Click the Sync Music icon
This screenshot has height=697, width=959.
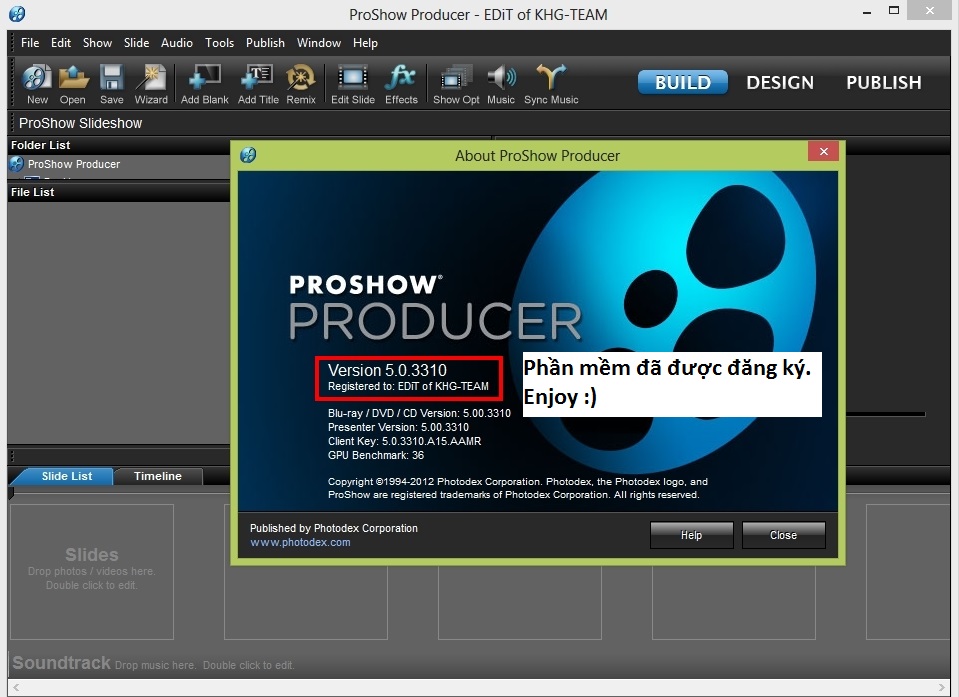(x=551, y=84)
